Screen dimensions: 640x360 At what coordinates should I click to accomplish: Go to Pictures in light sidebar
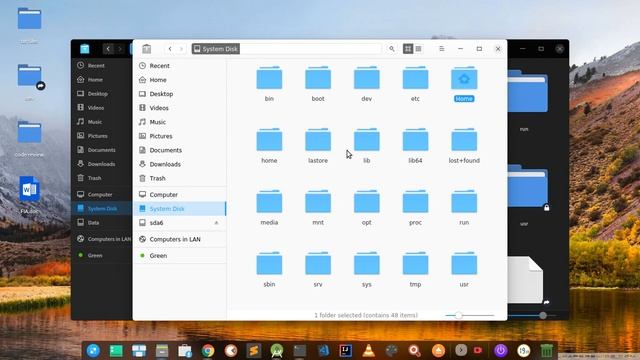(x=180, y=136)
